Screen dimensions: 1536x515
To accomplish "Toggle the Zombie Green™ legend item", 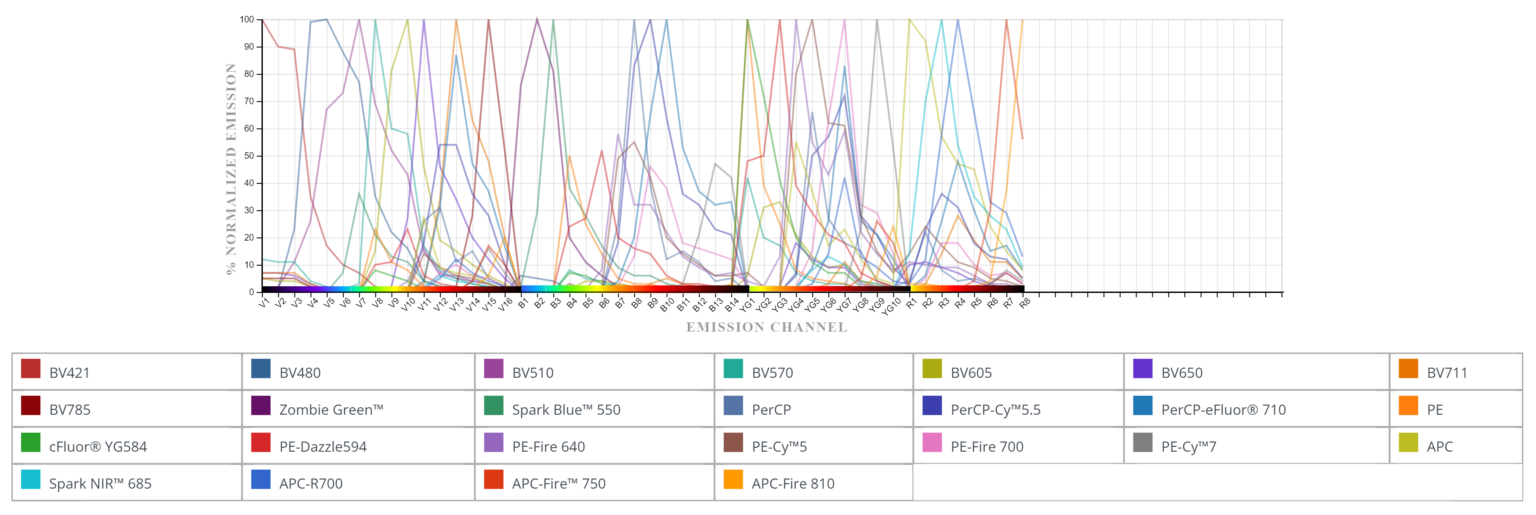I will [x=357, y=408].
